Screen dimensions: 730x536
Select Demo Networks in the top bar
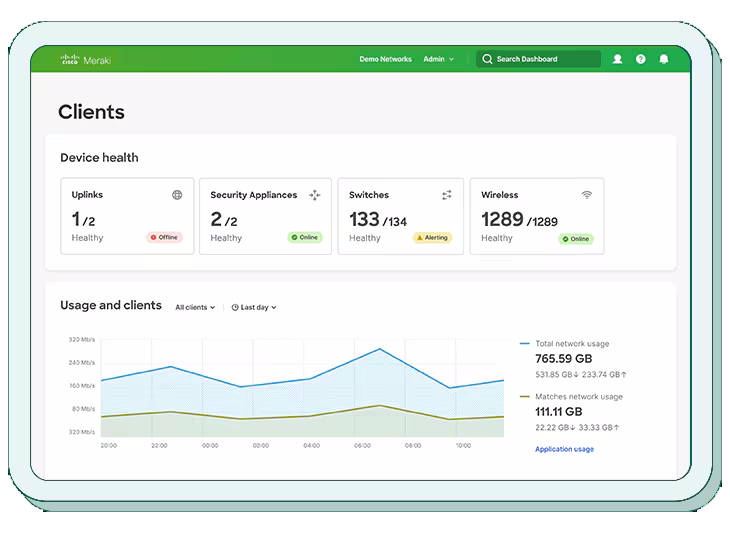pyautogui.click(x=385, y=59)
